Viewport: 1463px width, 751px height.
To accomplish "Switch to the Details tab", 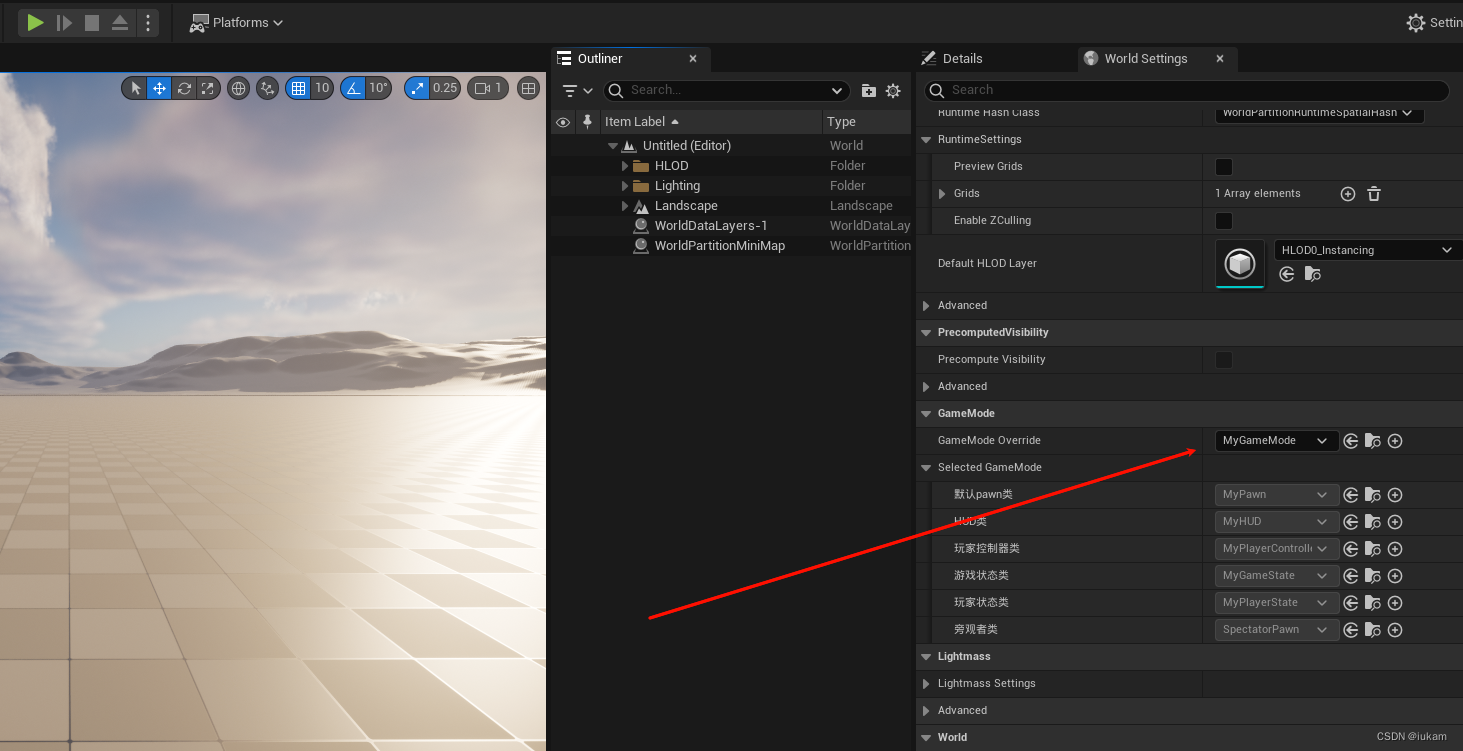I will [x=952, y=59].
